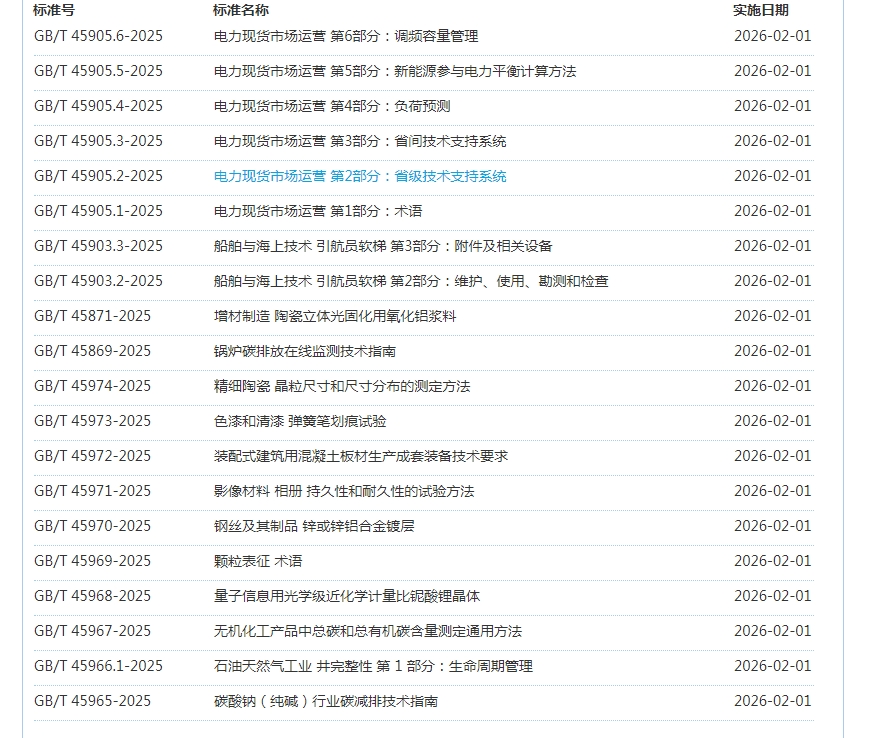Open 碳酸钠（纯碱）行业碳减排技术指南 link
This screenshot has width=872, height=738.
pos(326,701)
